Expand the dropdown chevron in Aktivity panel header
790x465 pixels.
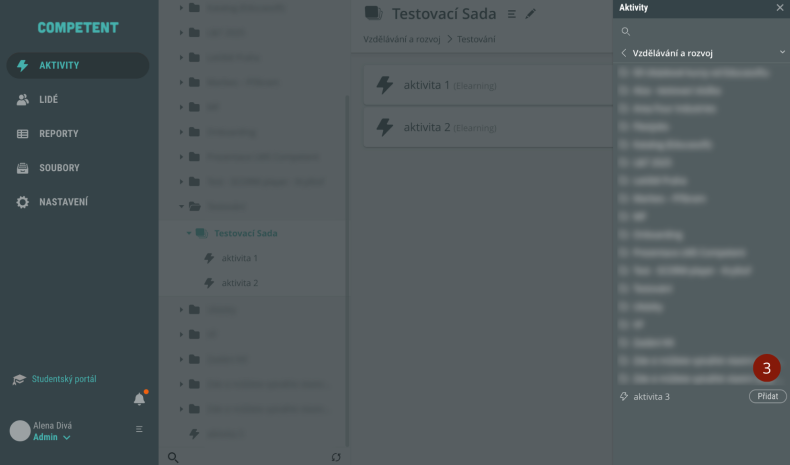pos(782,52)
